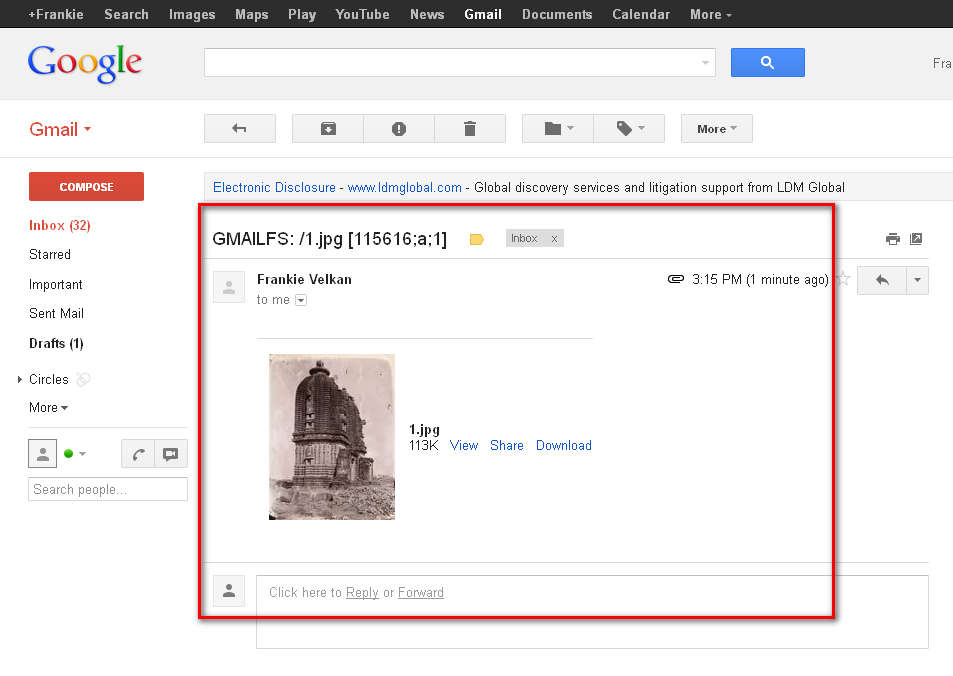Focus the Search people field
This screenshot has width=953, height=676.
108,489
